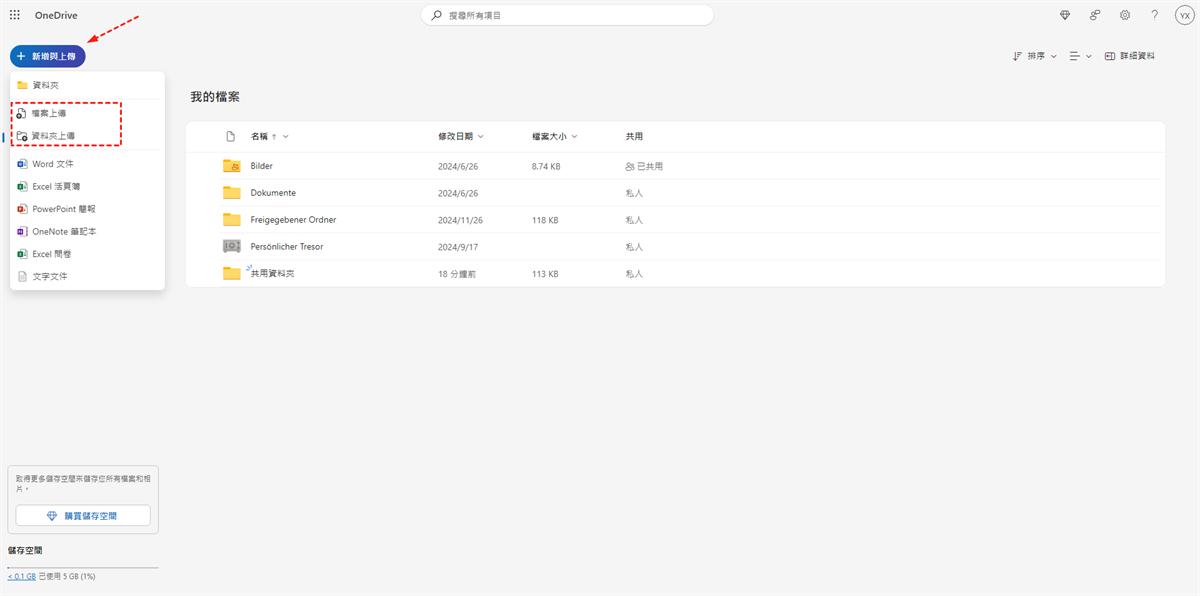
Task: Click the 我的檔案 heading
Action: tap(215, 97)
